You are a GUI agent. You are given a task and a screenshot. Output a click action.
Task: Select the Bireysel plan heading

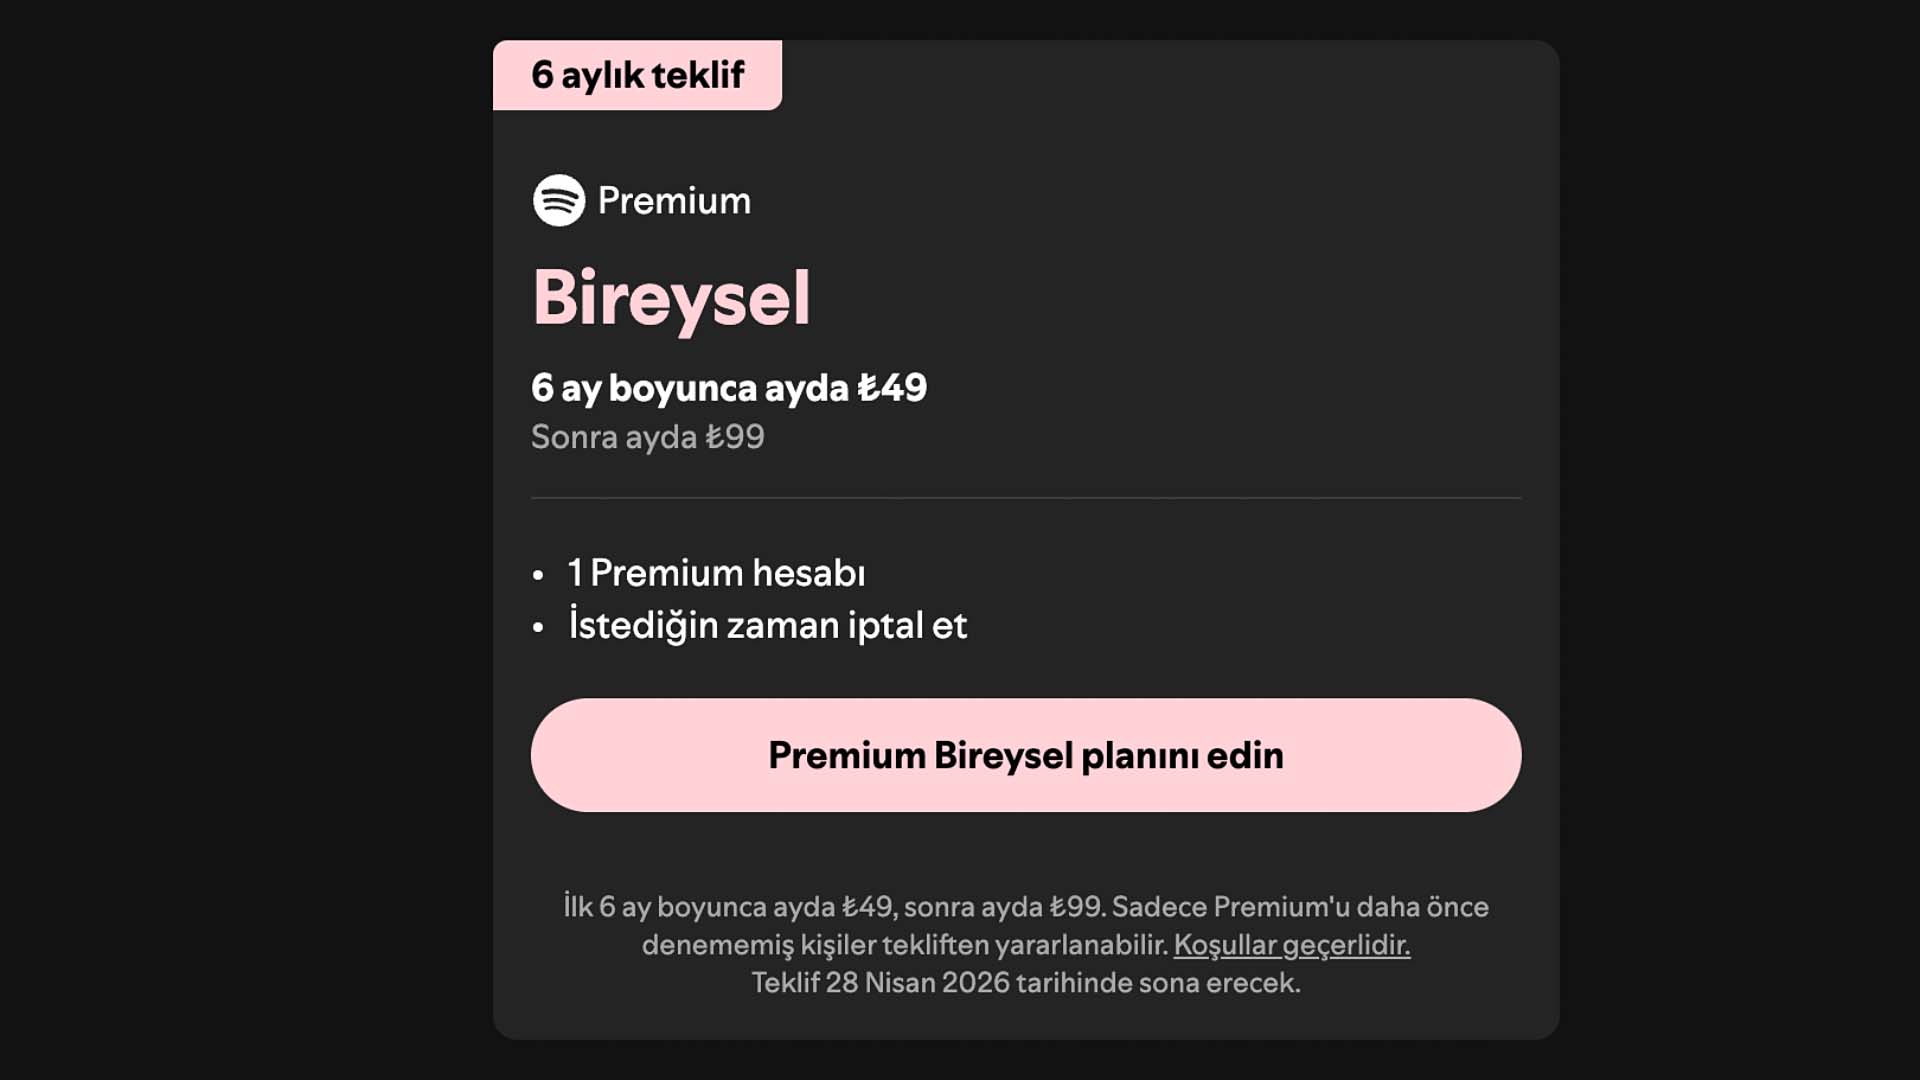point(671,298)
